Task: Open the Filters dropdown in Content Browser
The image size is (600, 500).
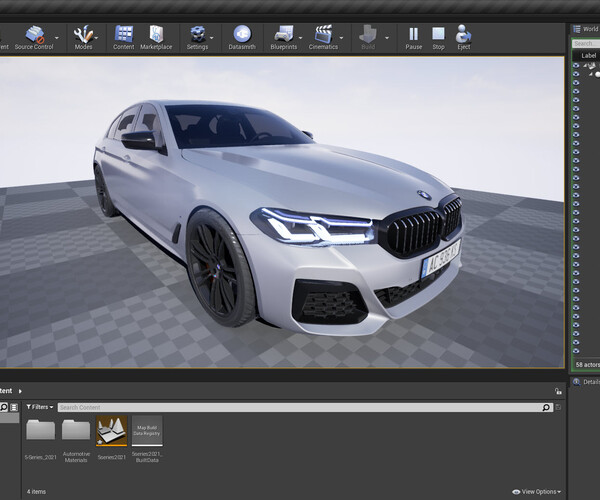Action: click(39, 407)
